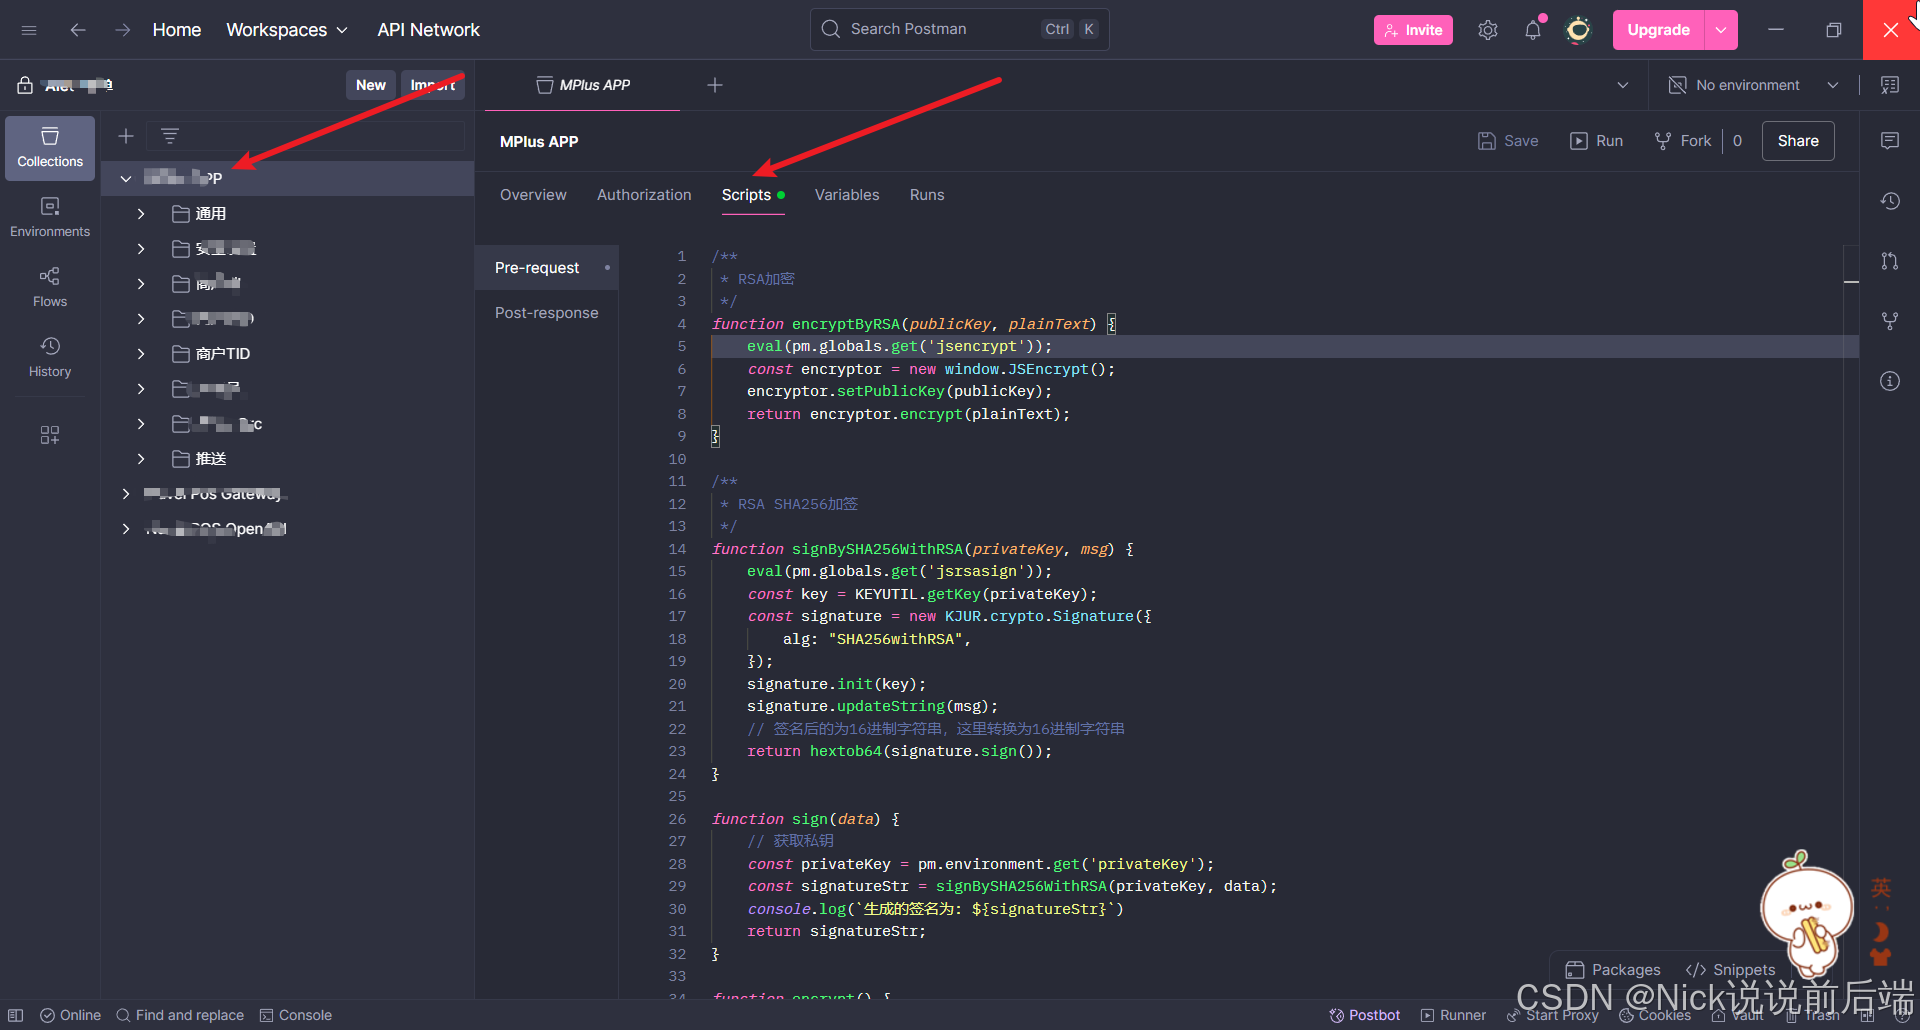Switch to the Overview tab
The width and height of the screenshot is (1920, 1030).
pos(533,195)
